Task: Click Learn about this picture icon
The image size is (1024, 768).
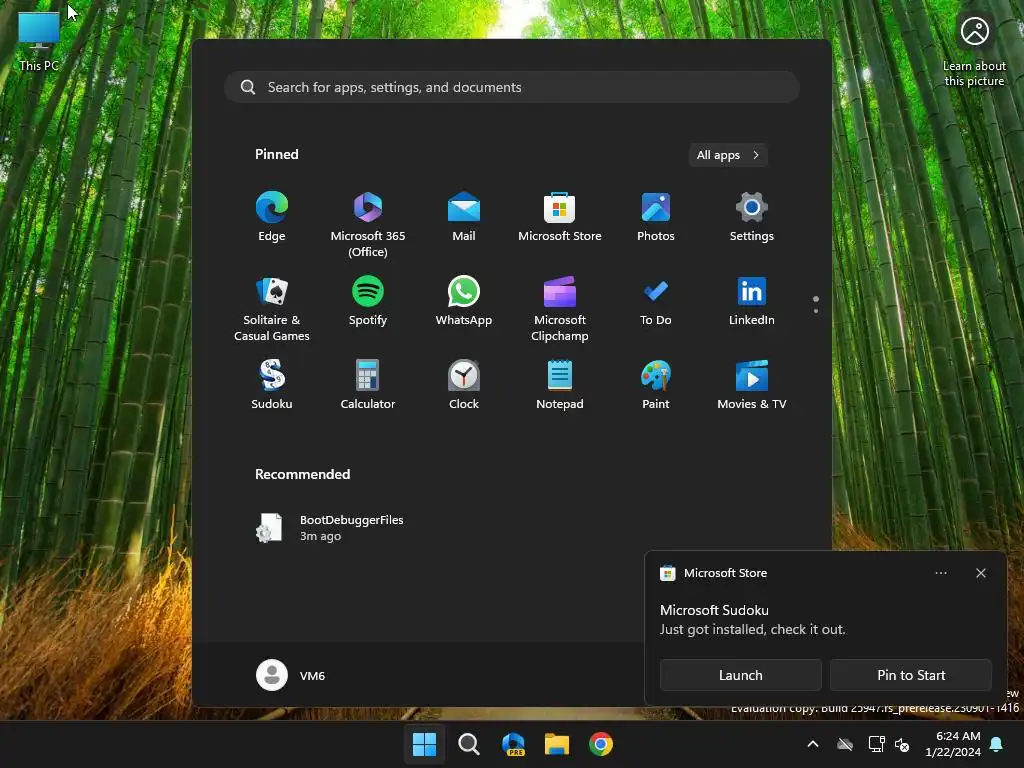Action: click(974, 51)
